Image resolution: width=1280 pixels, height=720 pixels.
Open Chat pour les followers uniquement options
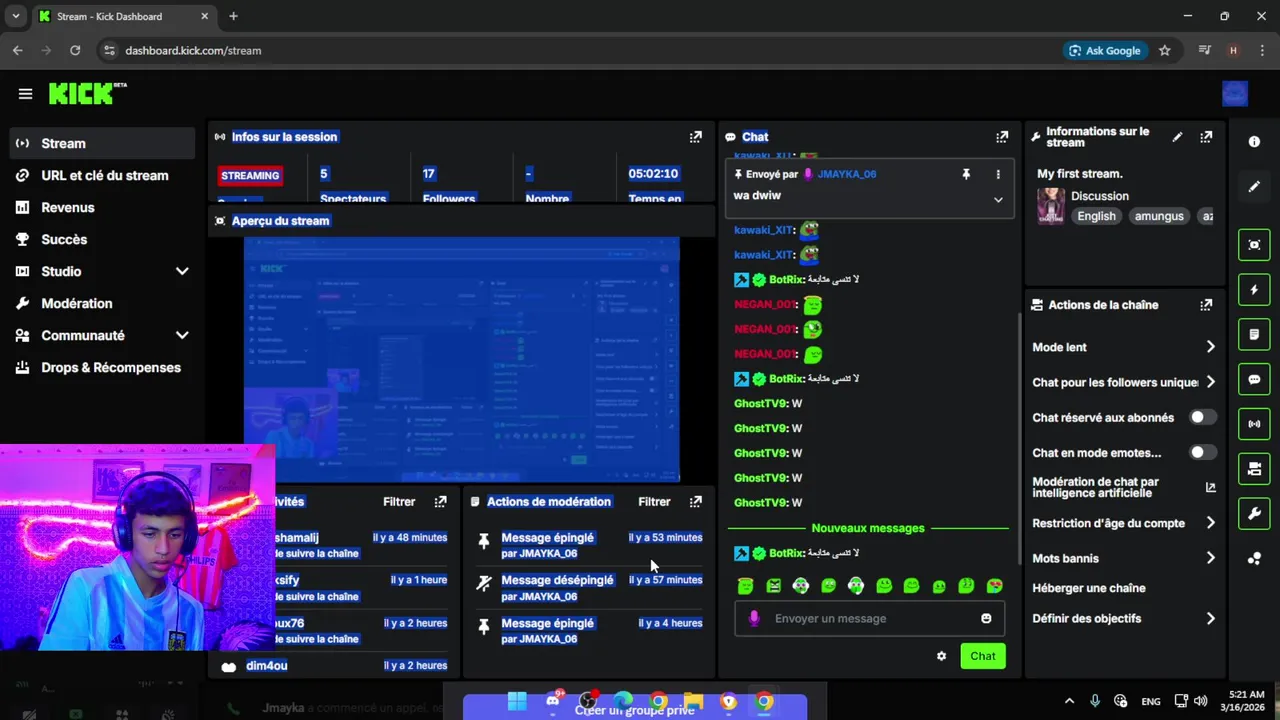coord(1124,382)
